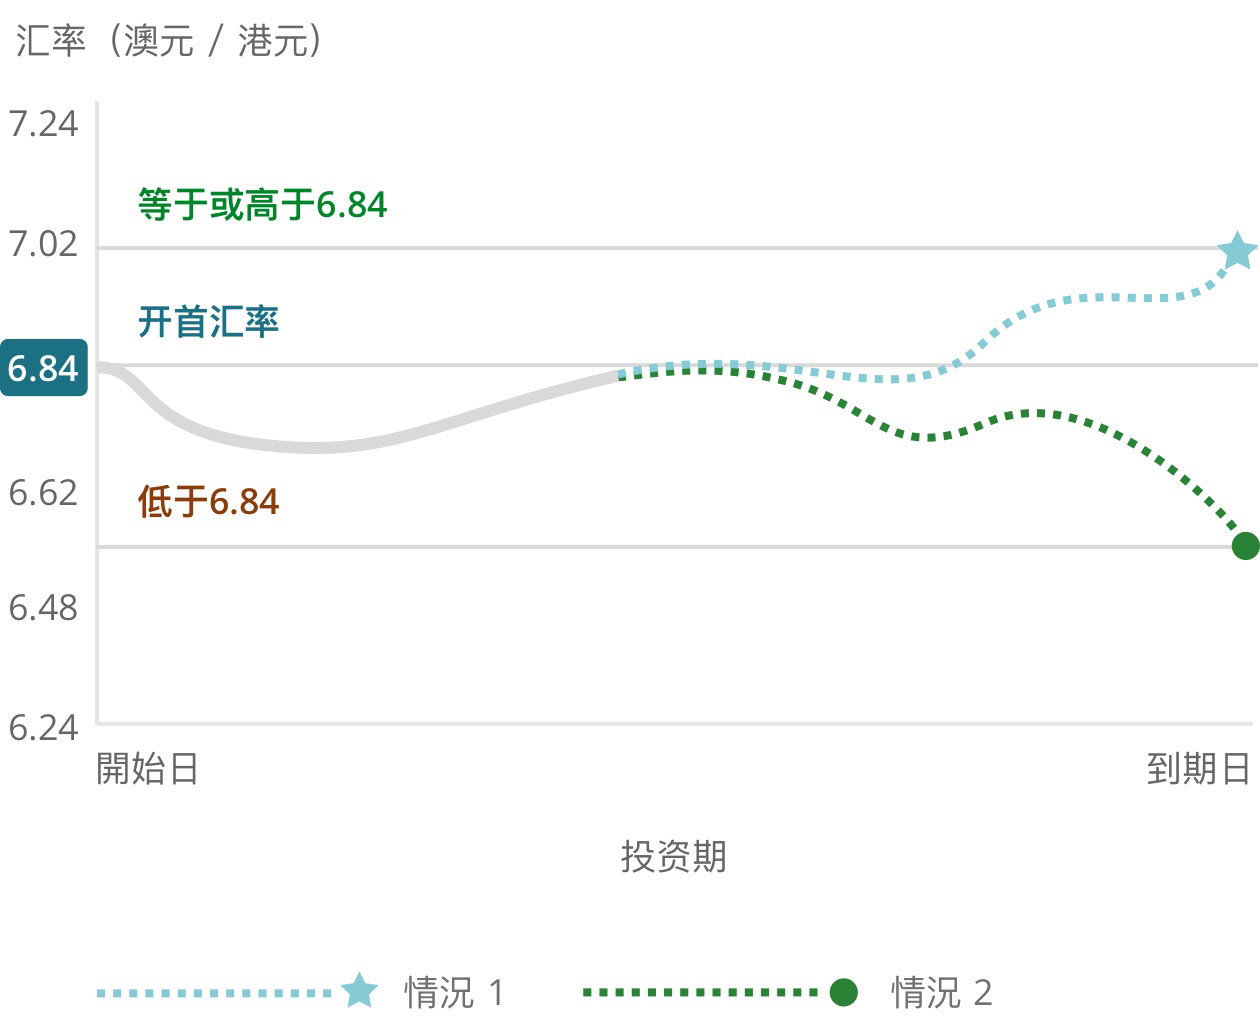Click the 7.24 y-axis value

[x=43, y=124]
